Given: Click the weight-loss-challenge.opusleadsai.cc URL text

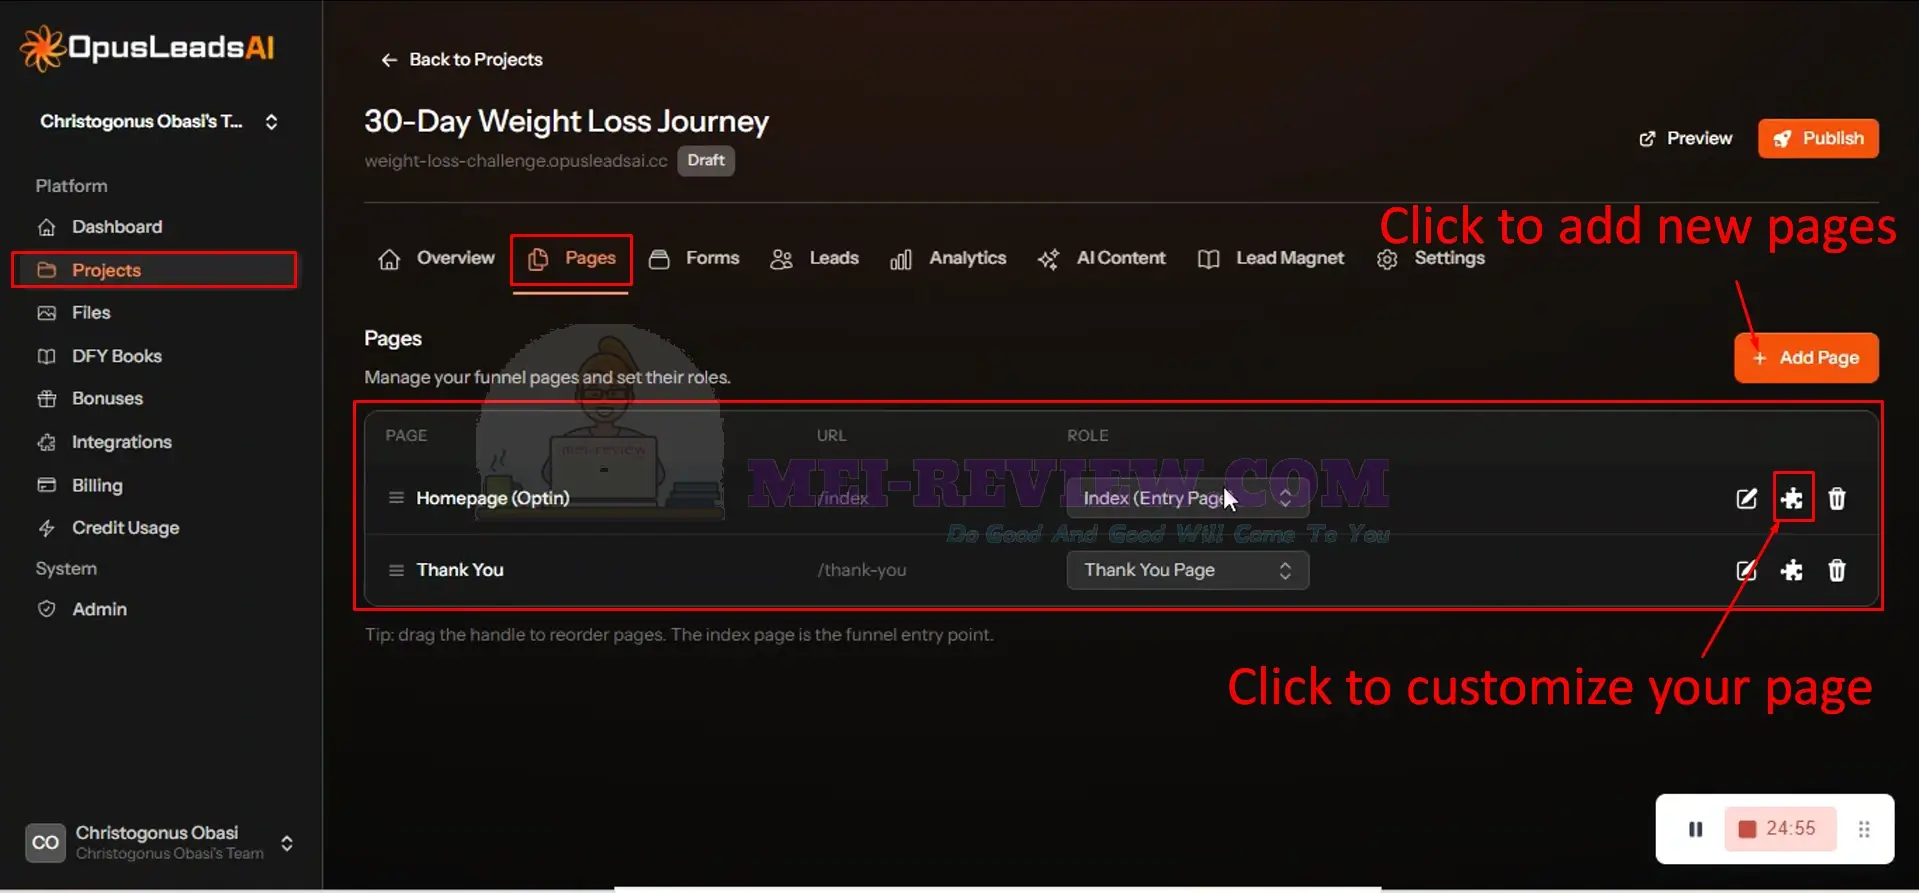Looking at the screenshot, I should click(516, 161).
